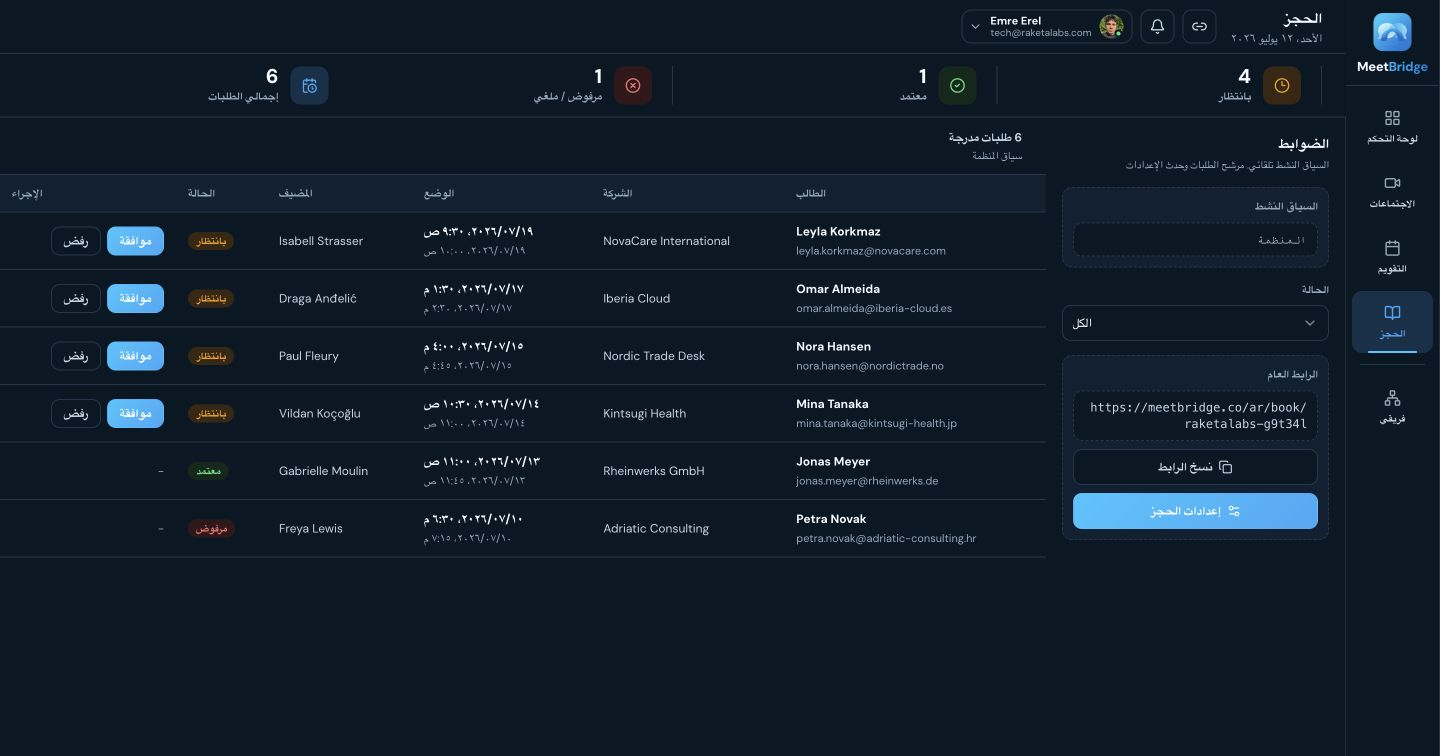
Task: Click the المضيف column header
Action: 296,193
